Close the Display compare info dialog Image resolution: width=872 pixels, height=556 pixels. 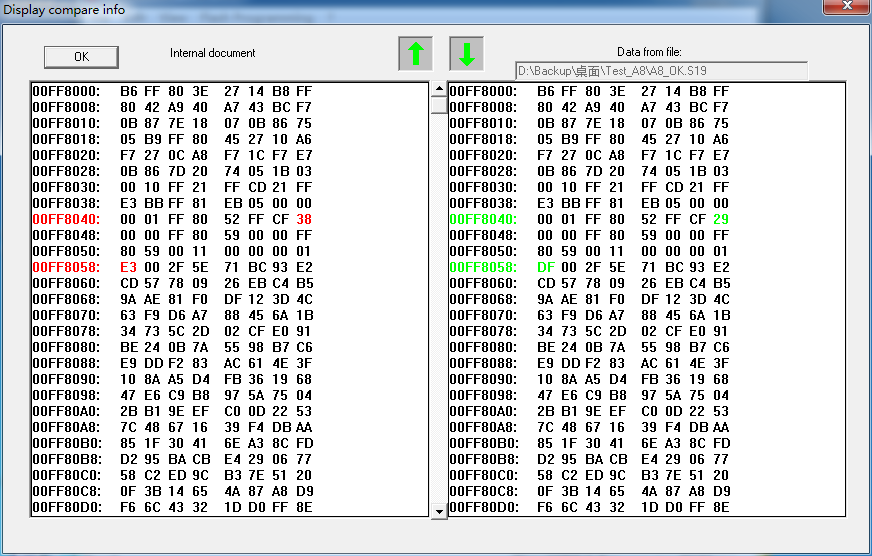(x=846, y=6)
